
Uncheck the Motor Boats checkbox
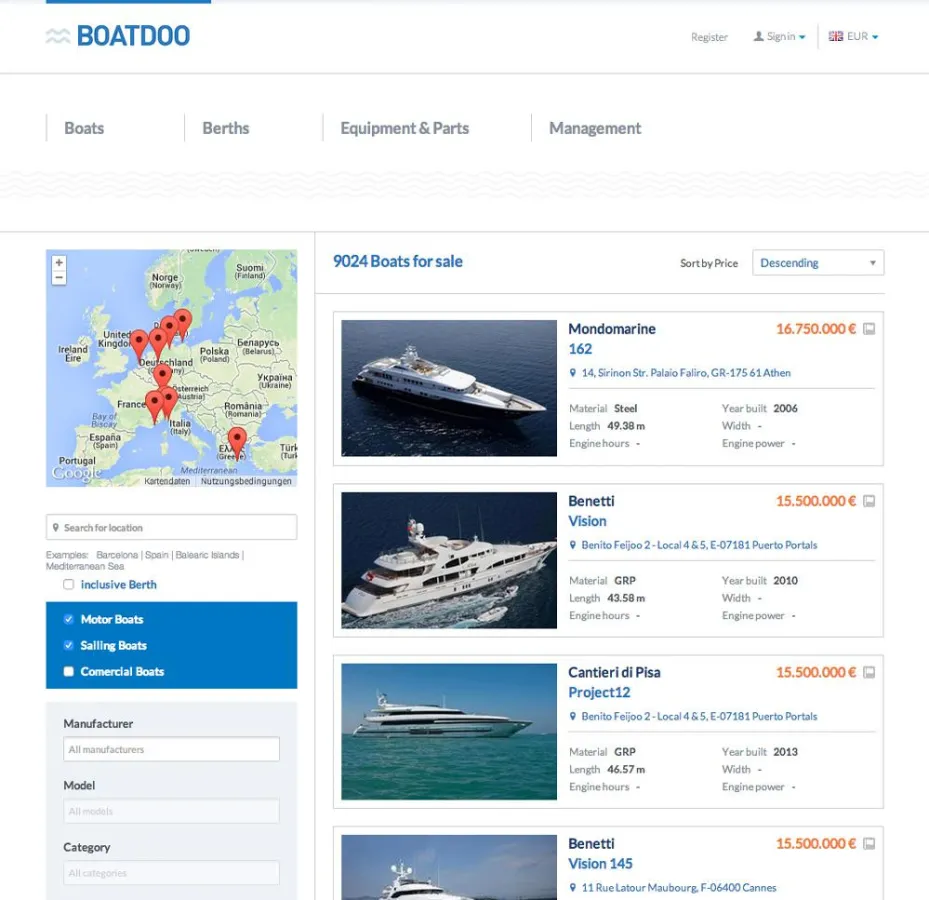pyautogui.click(x=69, y=619)
